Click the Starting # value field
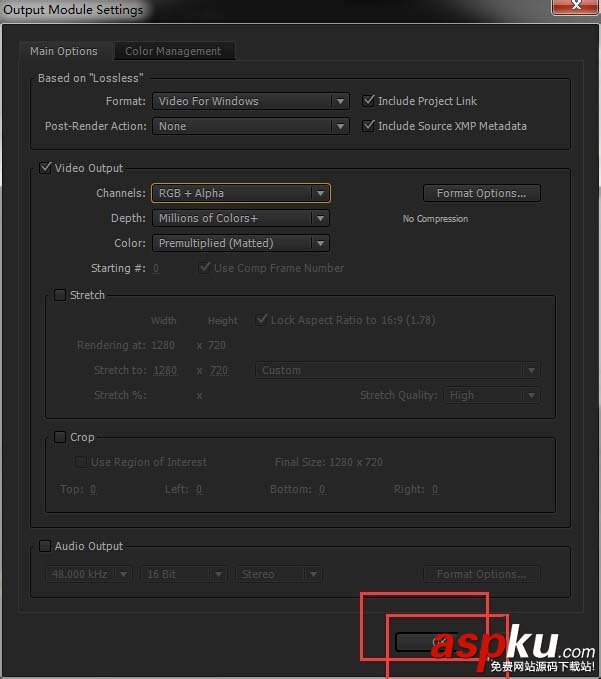This screenshot has height=679, width=601. pos(156,268)
